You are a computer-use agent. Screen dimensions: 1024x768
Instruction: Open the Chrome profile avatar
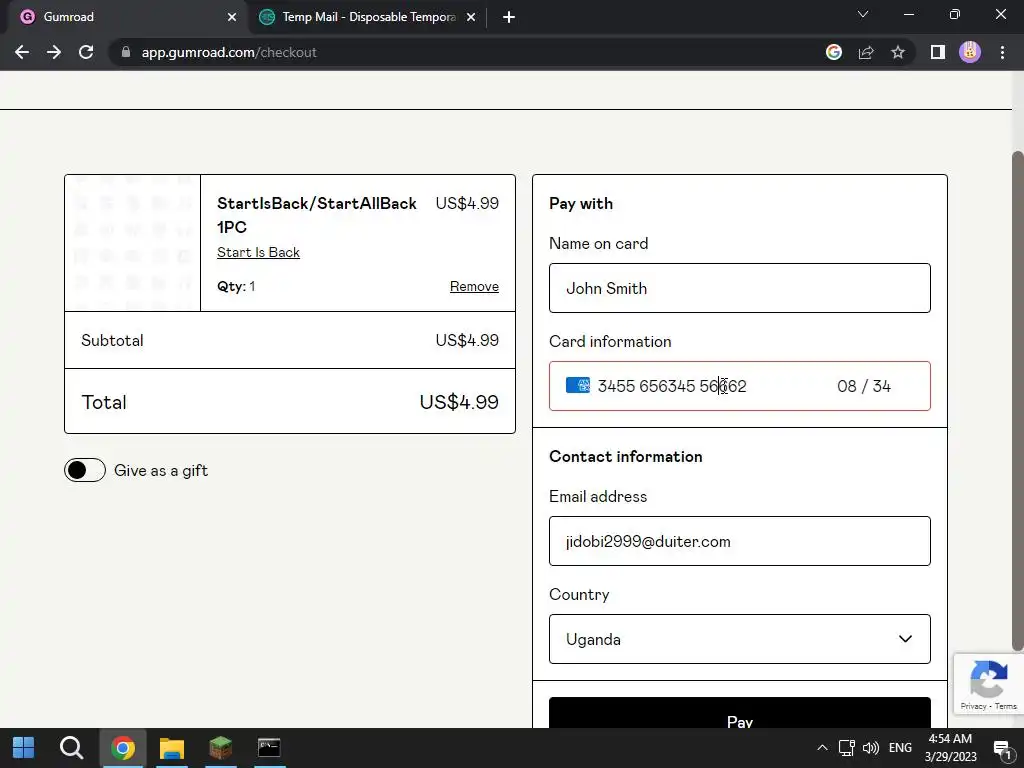pos(970,52)
